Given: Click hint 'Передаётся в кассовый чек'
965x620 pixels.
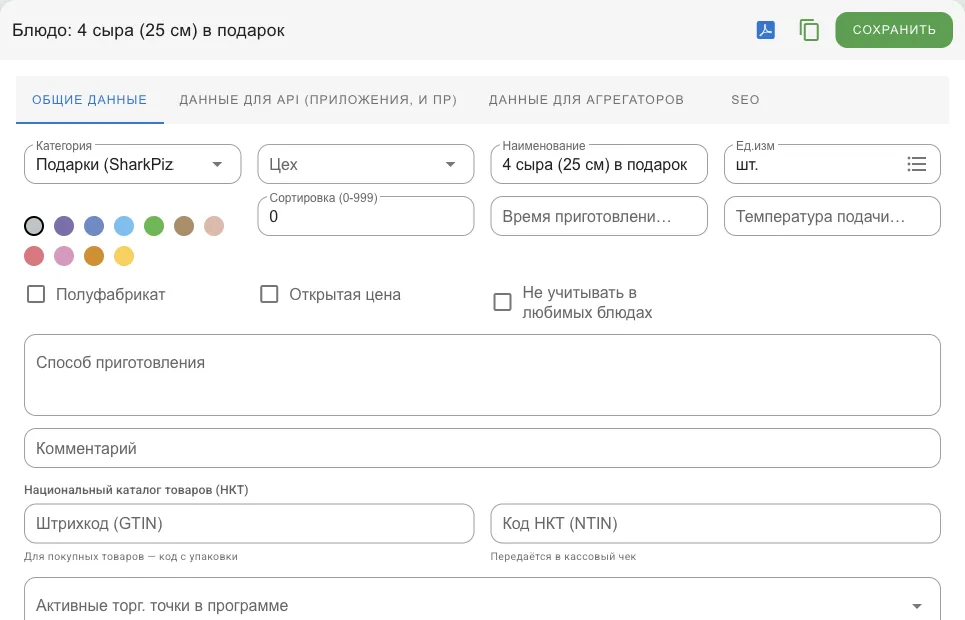Looking at the screenshot, I should pos(563,557).
